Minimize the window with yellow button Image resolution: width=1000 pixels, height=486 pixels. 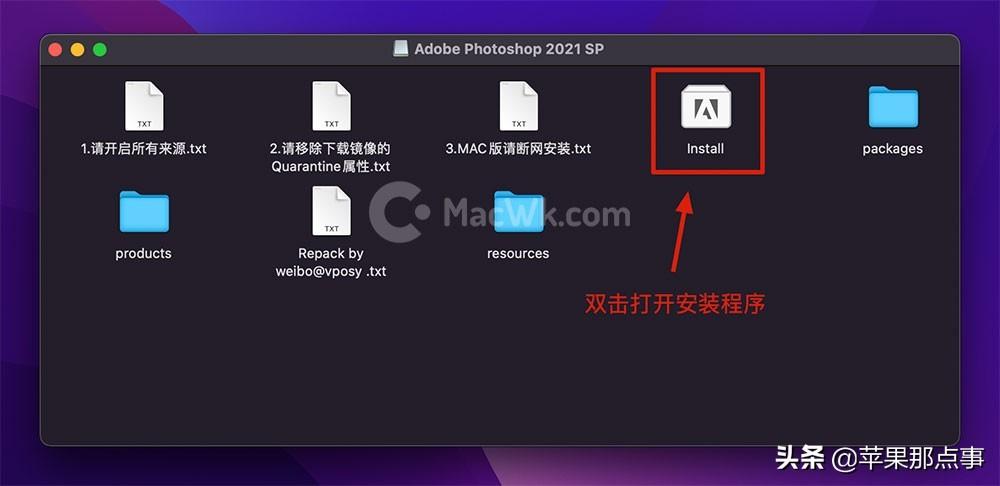point(78,50)
